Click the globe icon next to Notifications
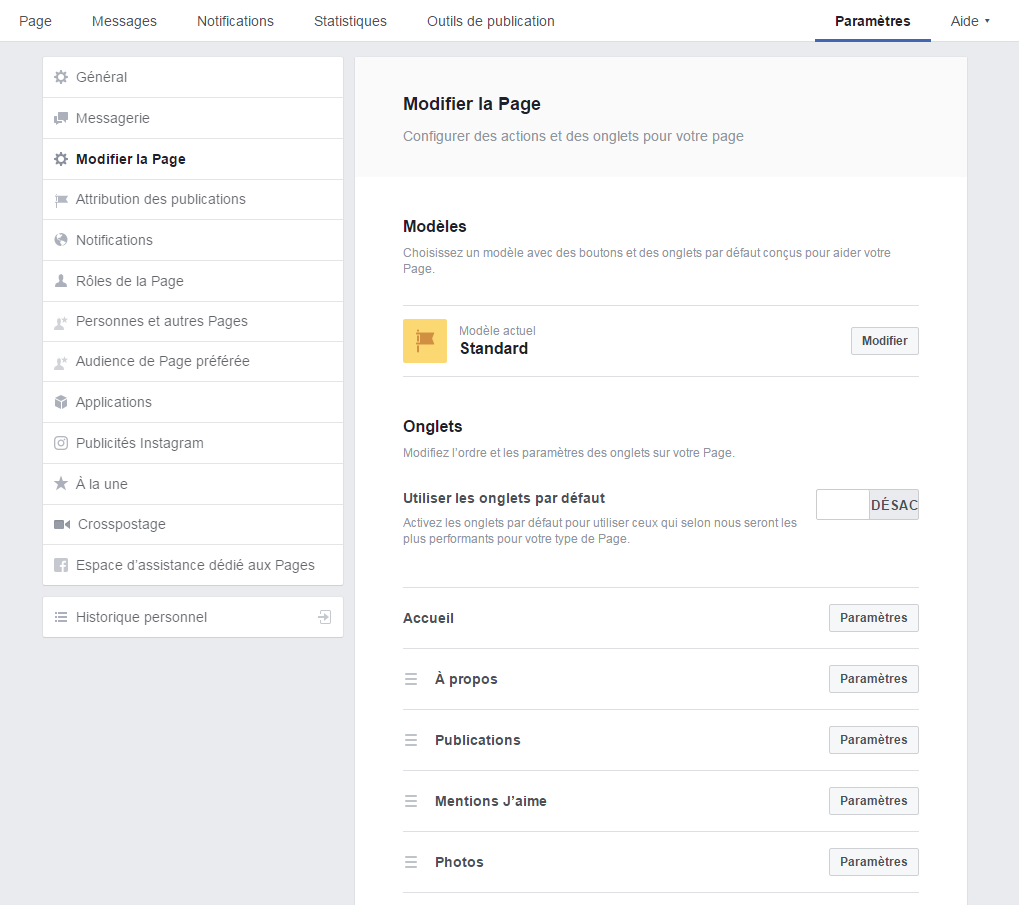 (x=61, y=240)
